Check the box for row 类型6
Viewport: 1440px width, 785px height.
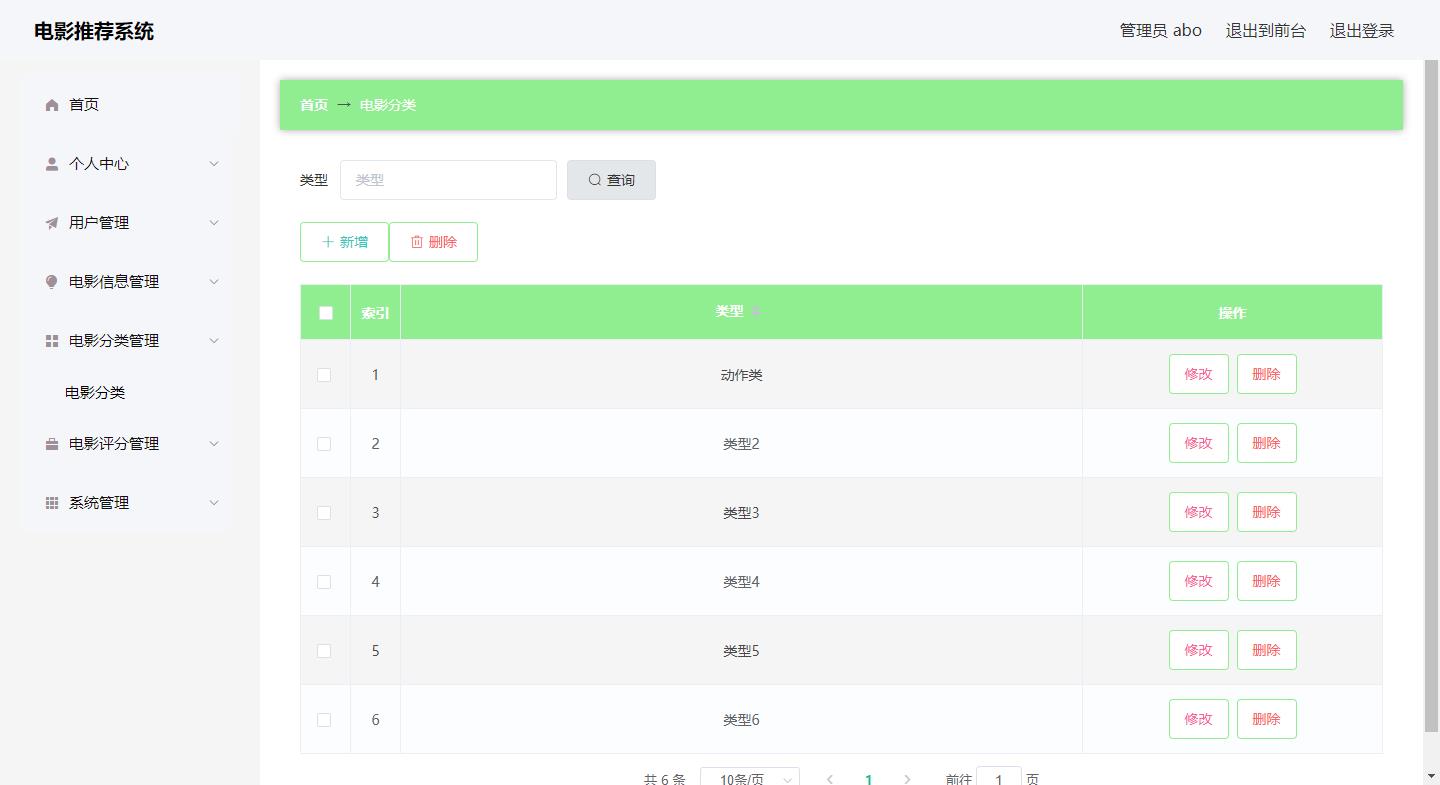(x=324, y=720)
